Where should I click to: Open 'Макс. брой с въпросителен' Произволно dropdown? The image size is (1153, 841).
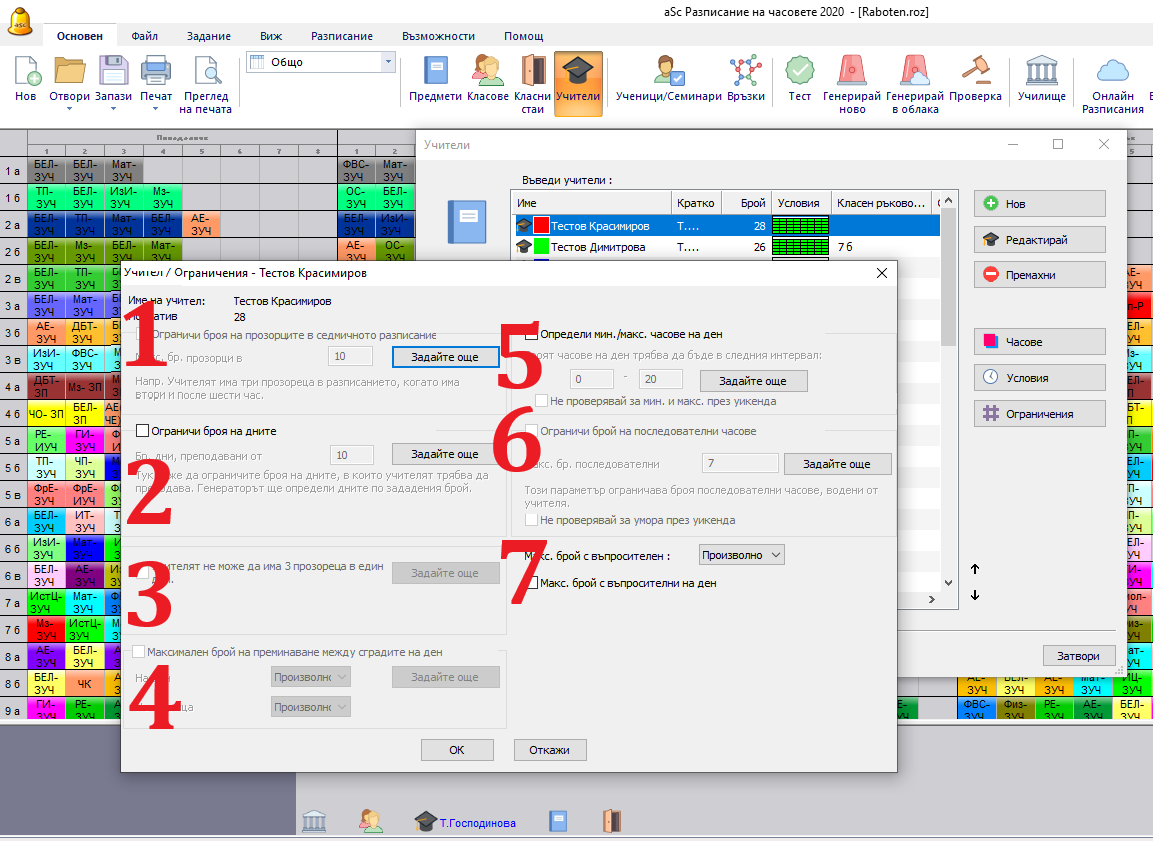pos(741,555)
